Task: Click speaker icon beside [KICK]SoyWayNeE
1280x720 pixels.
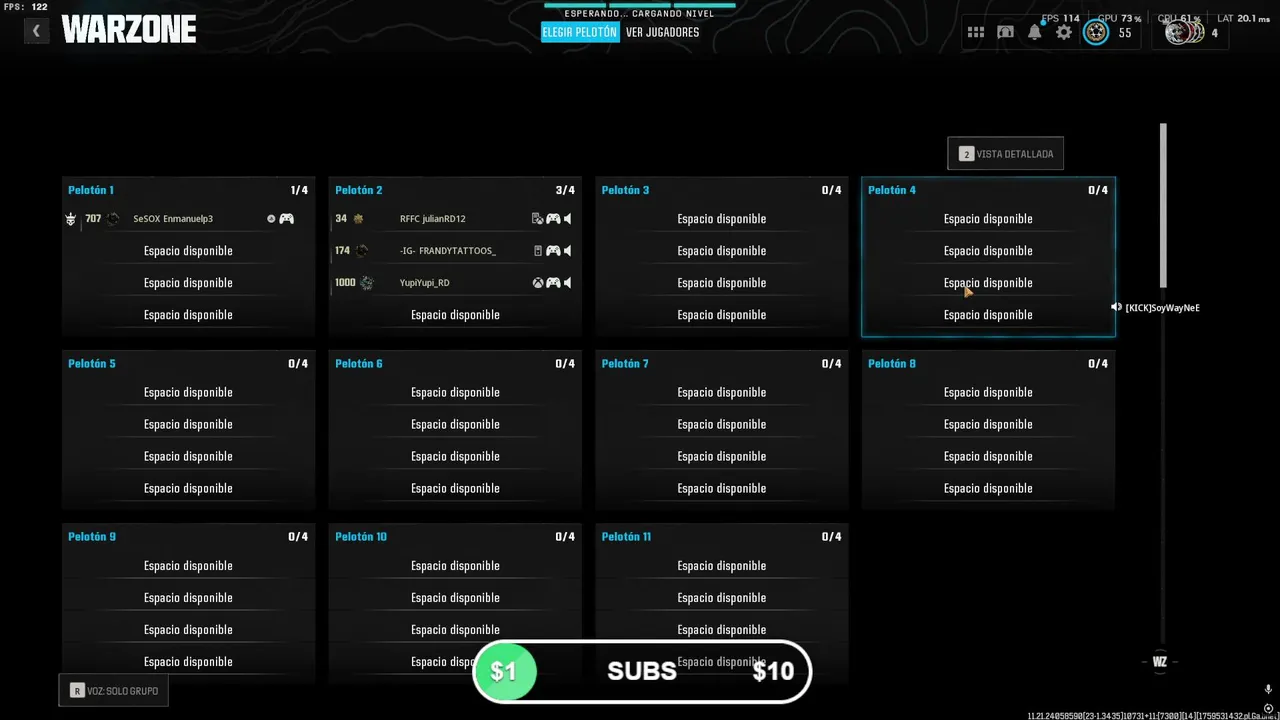Action: (1116, 307)
